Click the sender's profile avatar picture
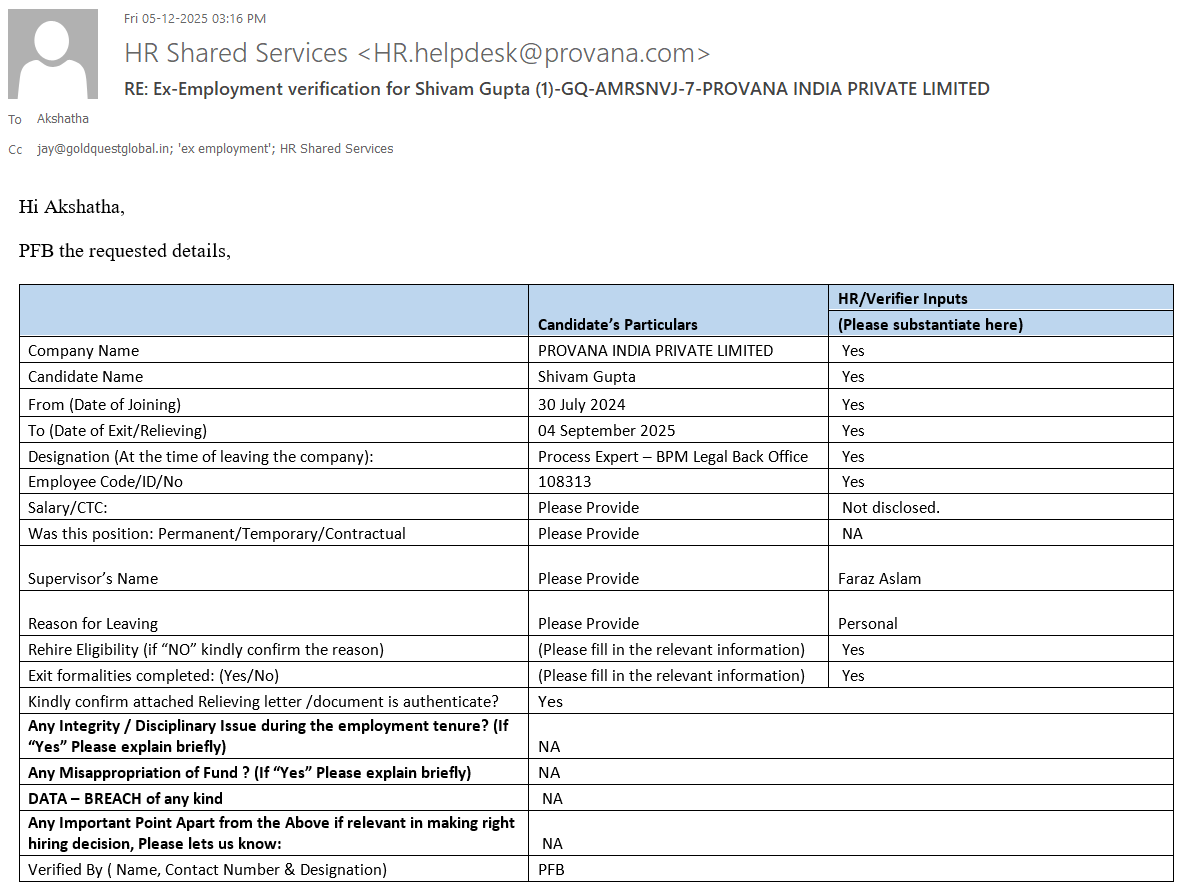 (x=53, y=54)
